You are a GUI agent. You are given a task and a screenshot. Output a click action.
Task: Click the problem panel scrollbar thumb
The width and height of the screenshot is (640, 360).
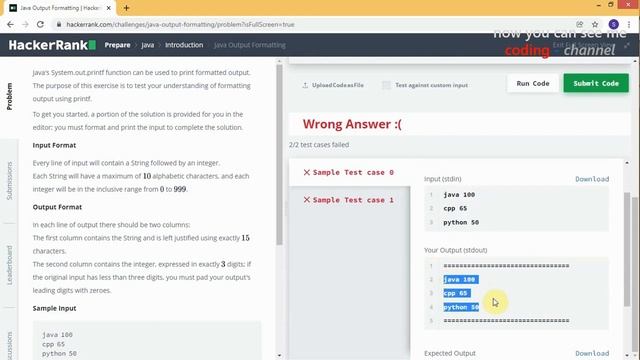tap(279, 155)
